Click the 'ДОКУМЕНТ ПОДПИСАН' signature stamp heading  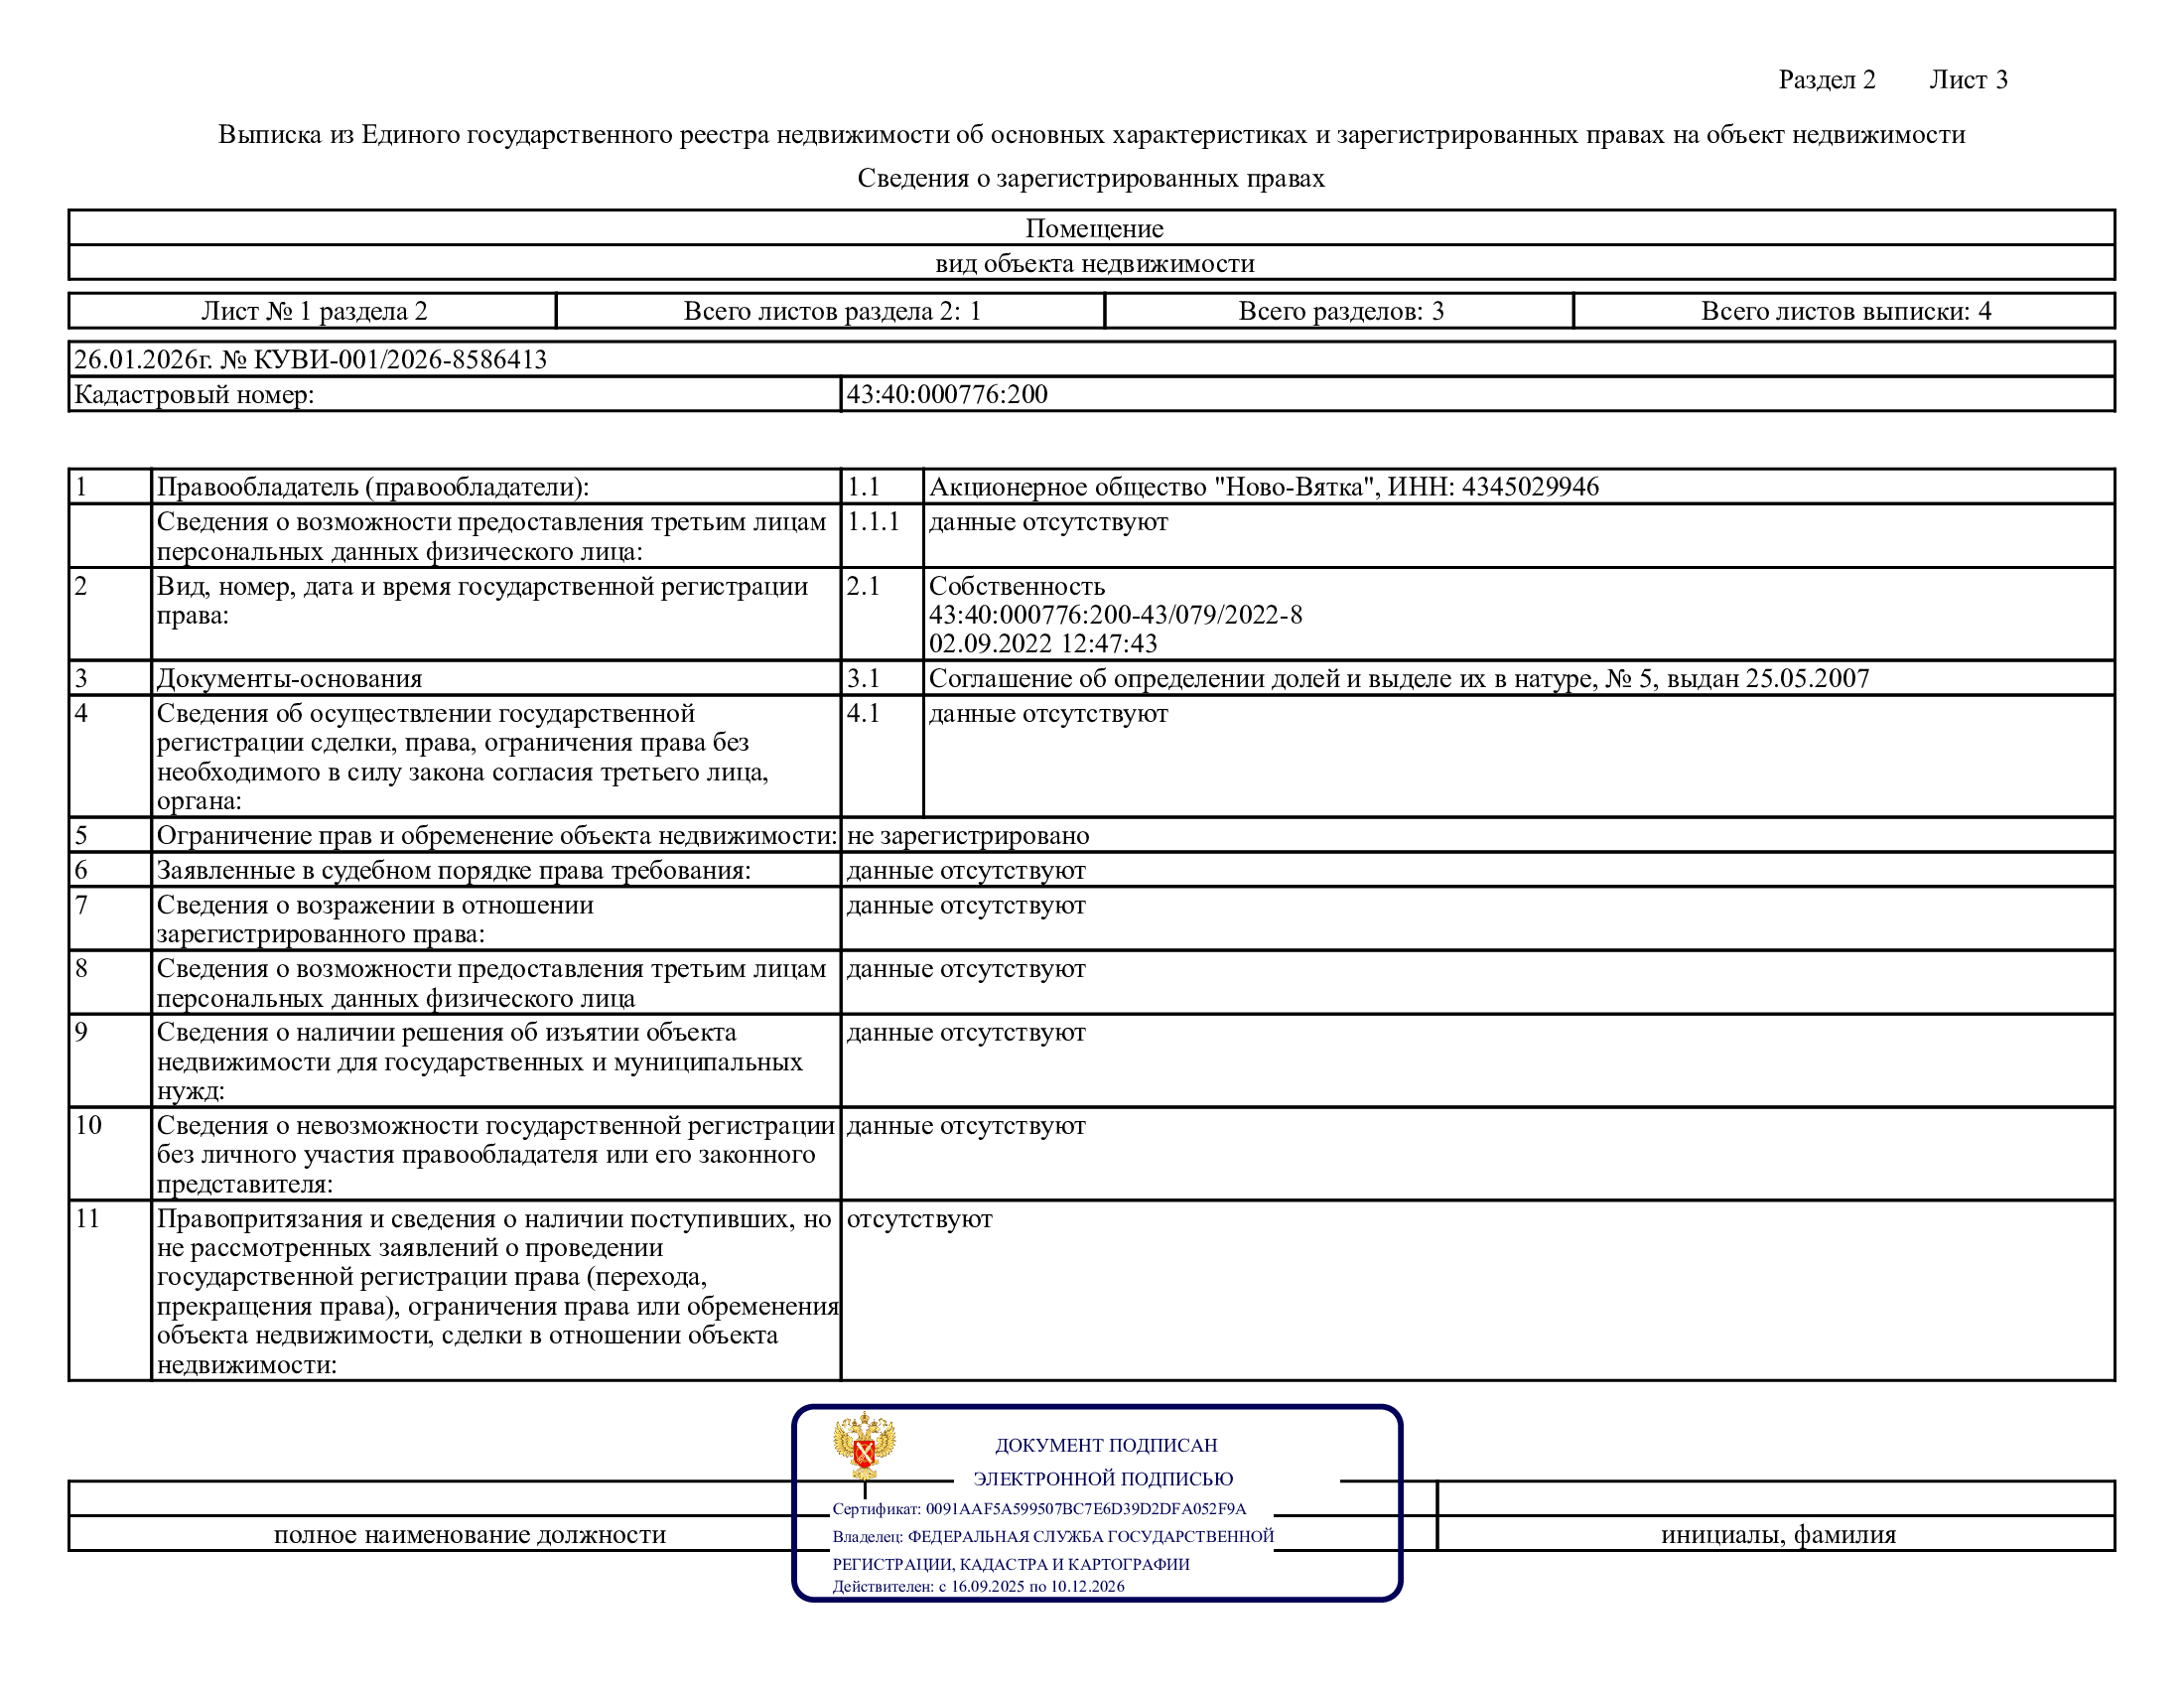[x=1105, y=1445]
